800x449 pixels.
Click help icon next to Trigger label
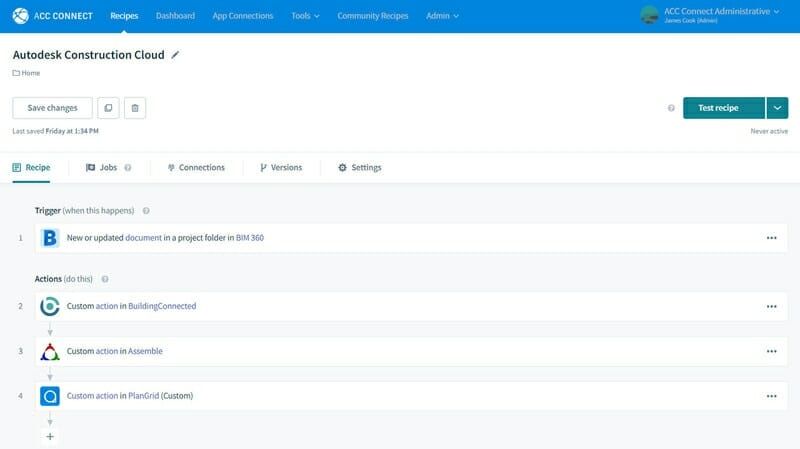click(146, 211)
